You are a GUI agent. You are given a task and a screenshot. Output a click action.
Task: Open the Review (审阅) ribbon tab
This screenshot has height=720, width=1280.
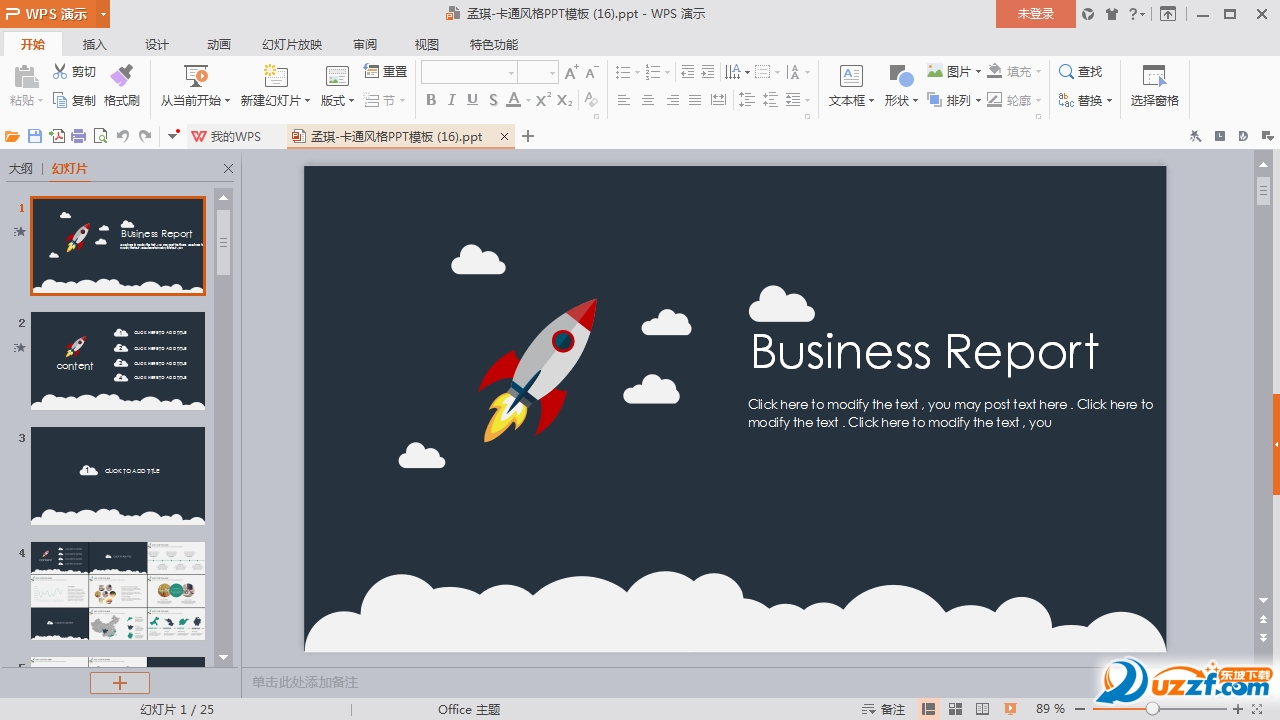coord(365,44)
